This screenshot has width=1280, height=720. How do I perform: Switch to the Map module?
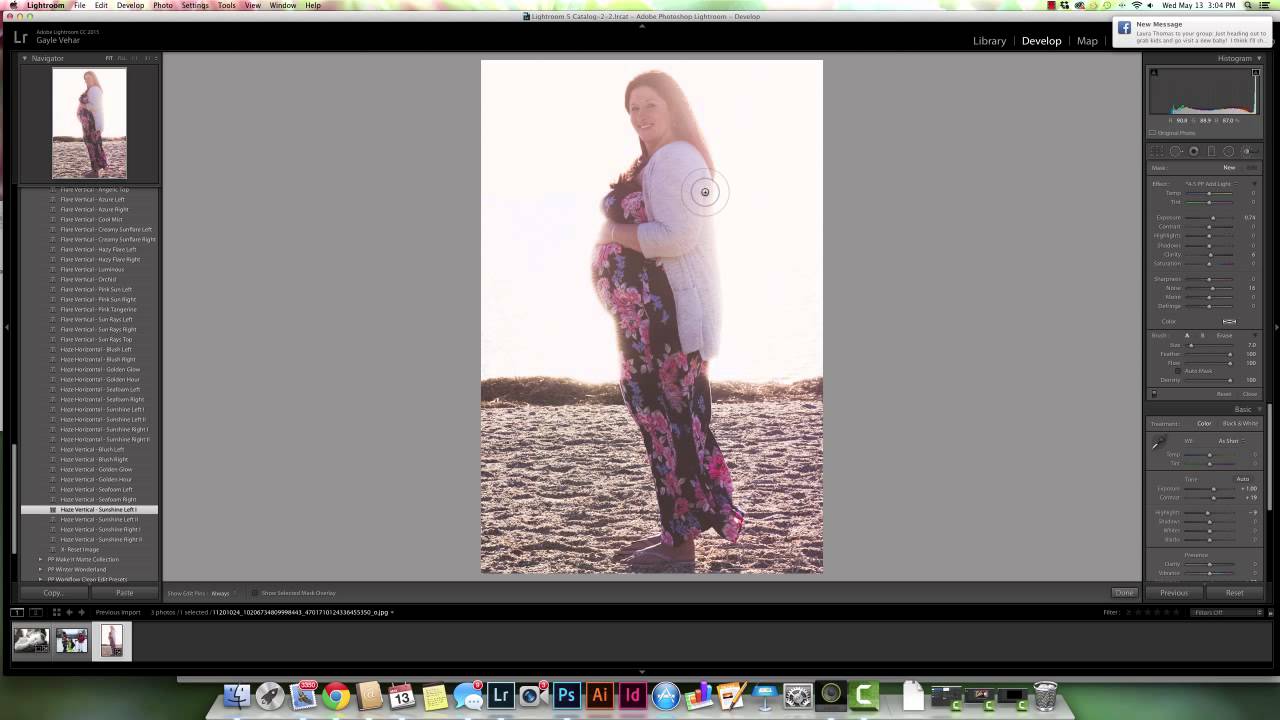[1087, 41]
